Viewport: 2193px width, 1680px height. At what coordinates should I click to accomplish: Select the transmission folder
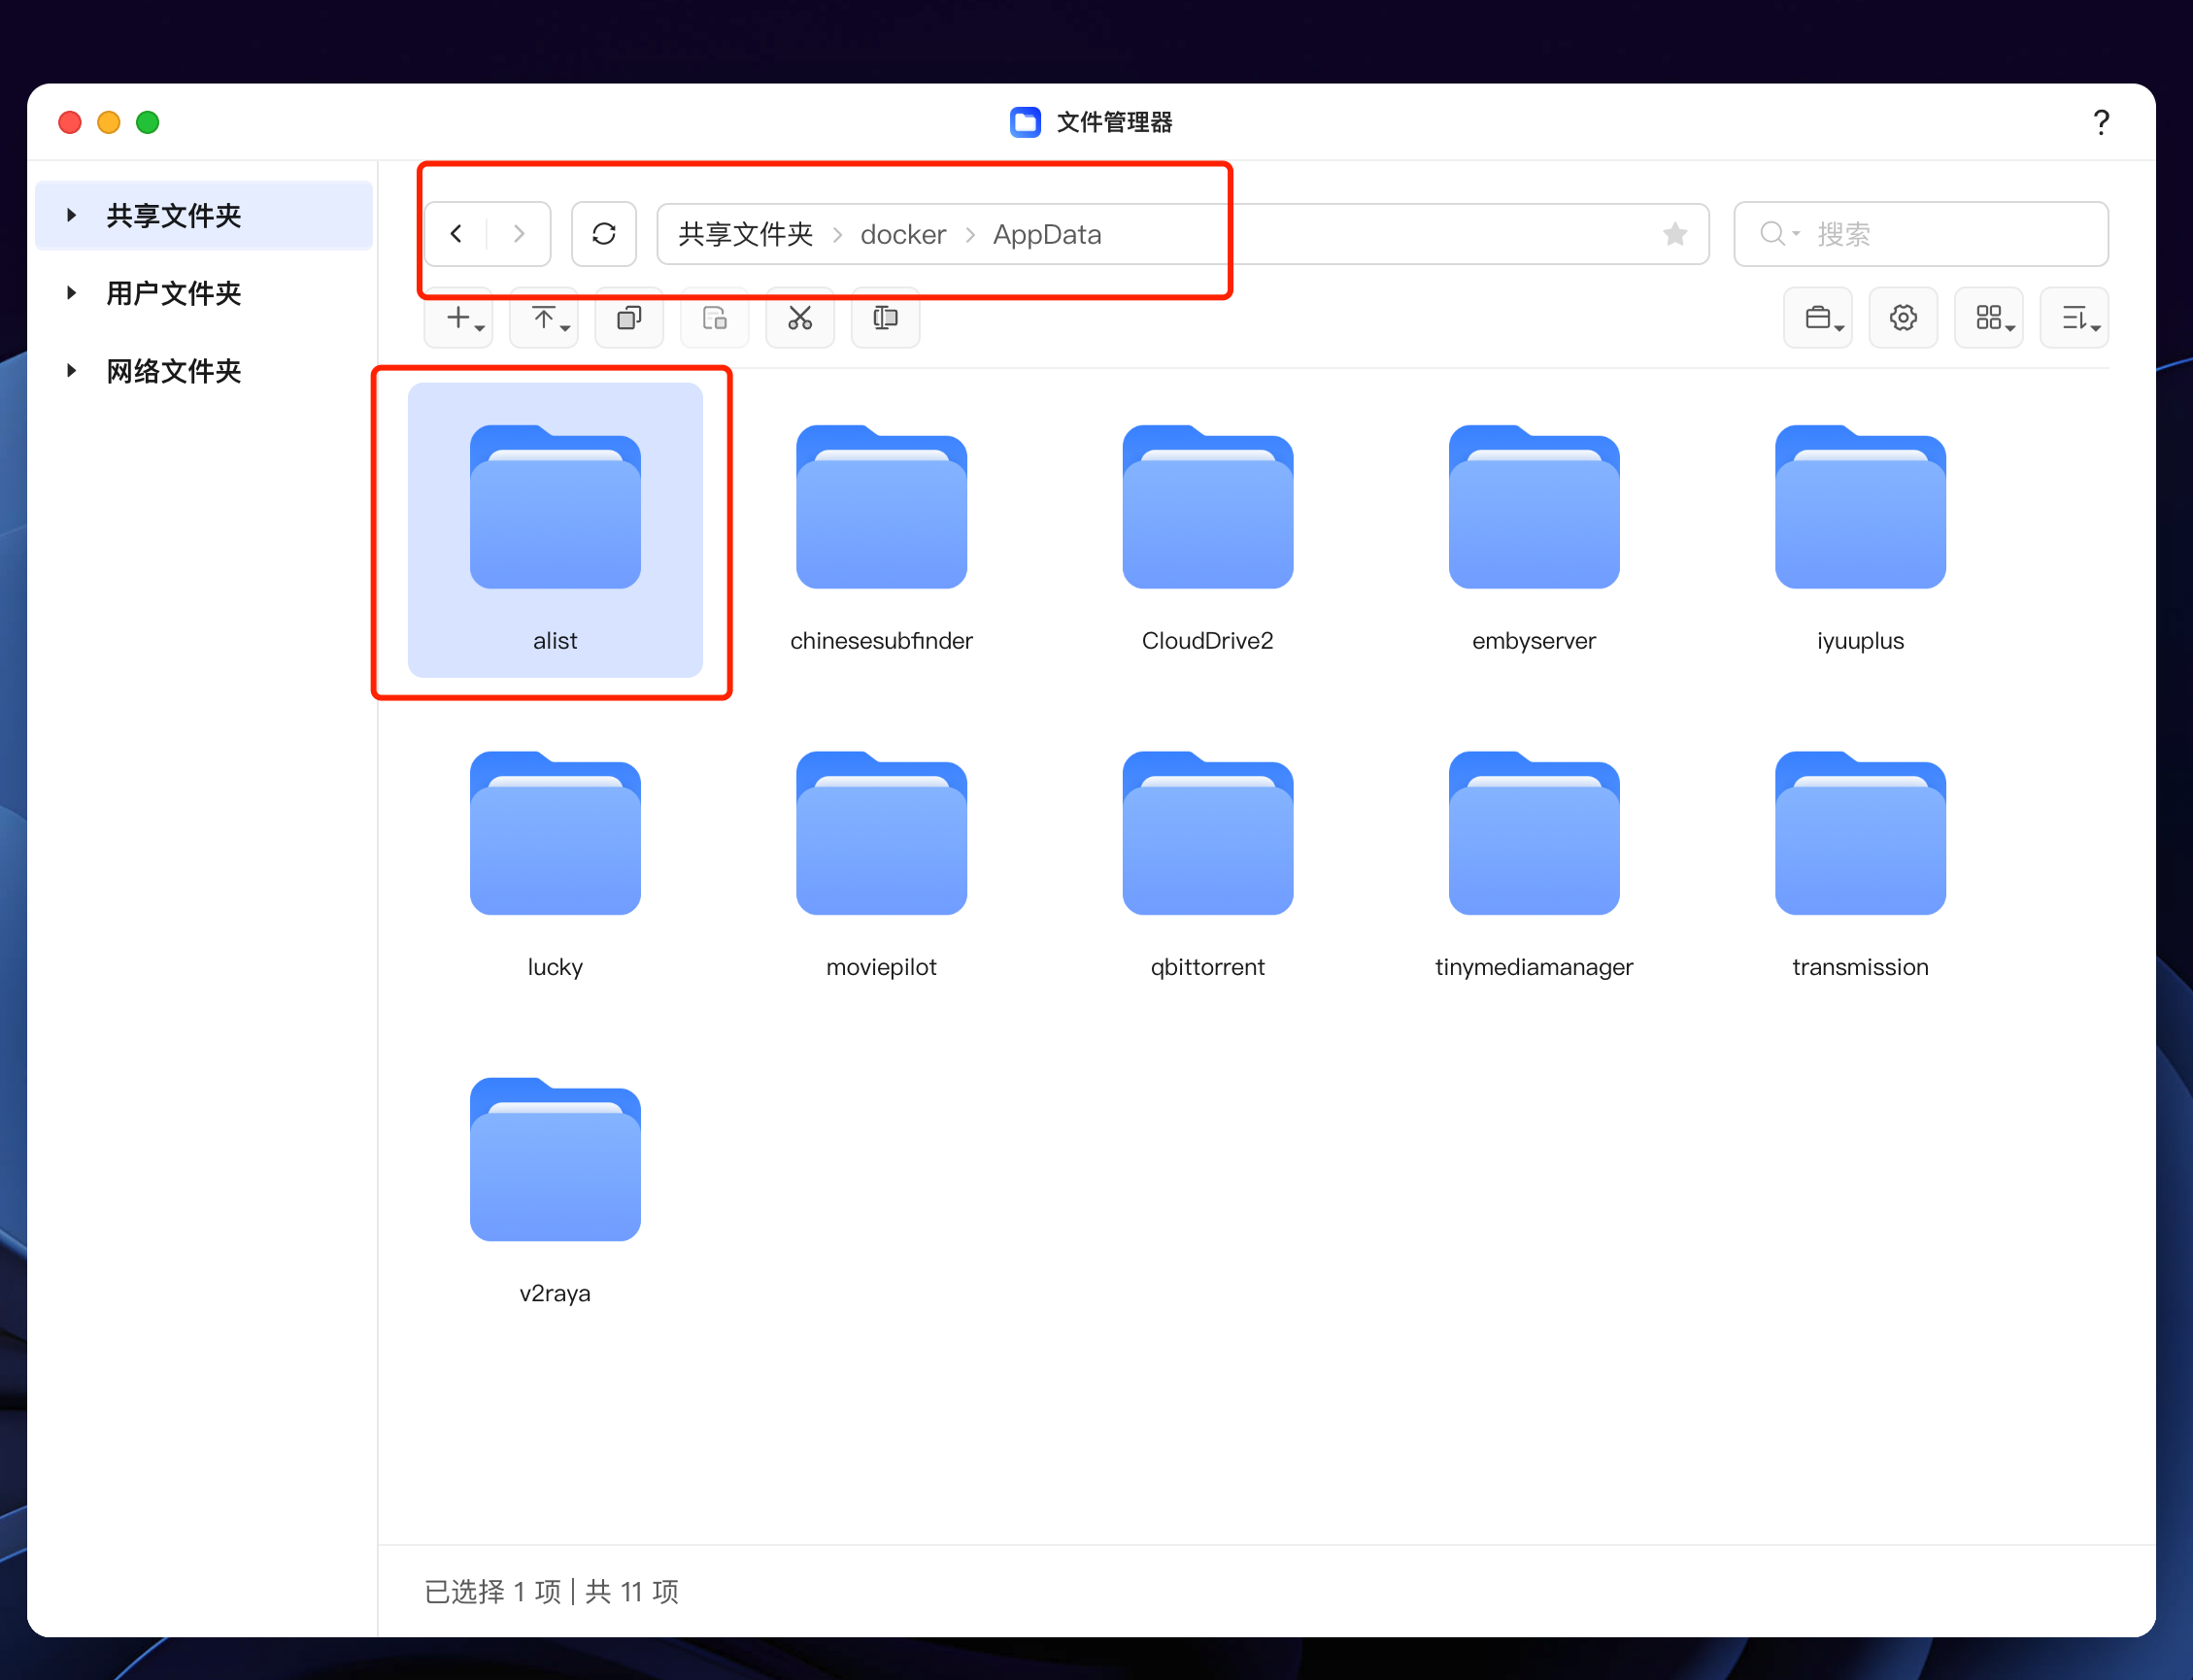tap(1860, 856)
